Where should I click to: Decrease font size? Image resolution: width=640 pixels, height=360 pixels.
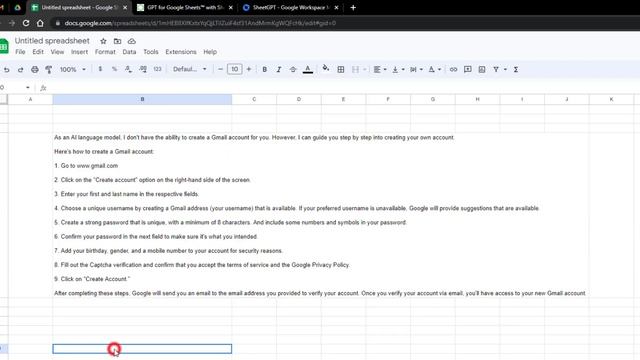pos(220,69)
